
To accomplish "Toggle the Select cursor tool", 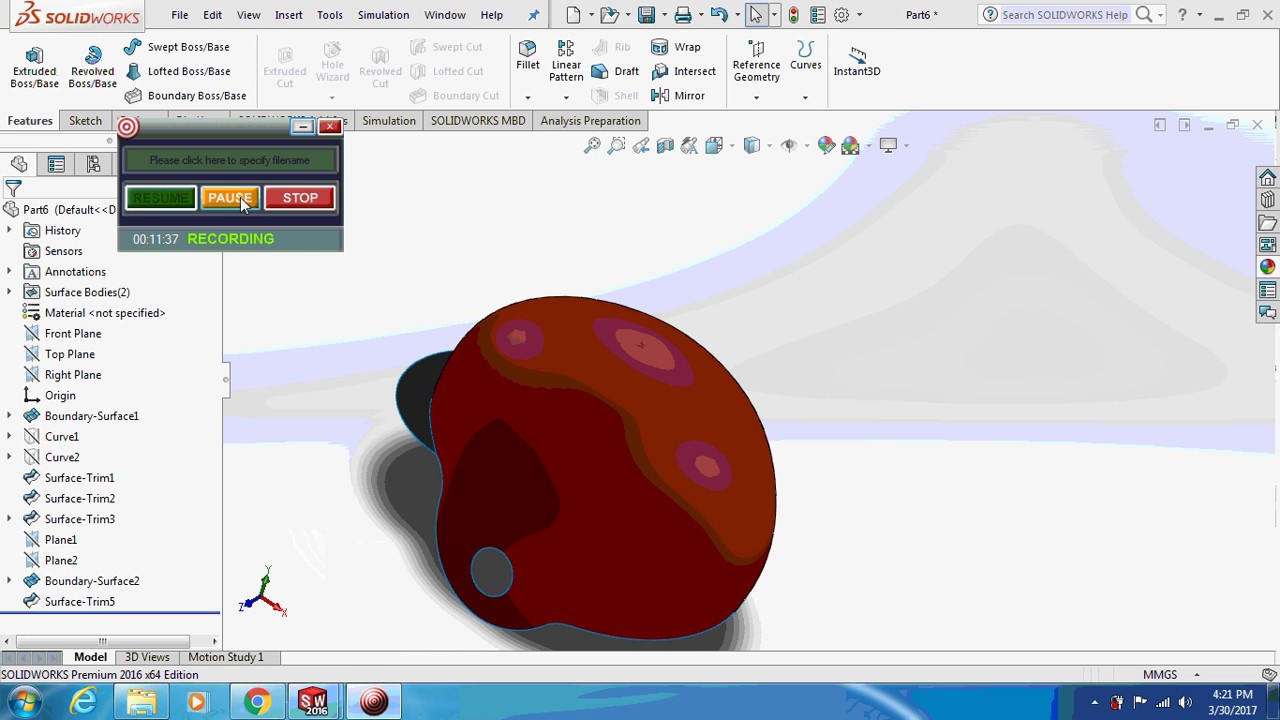I will coord(756,15).
